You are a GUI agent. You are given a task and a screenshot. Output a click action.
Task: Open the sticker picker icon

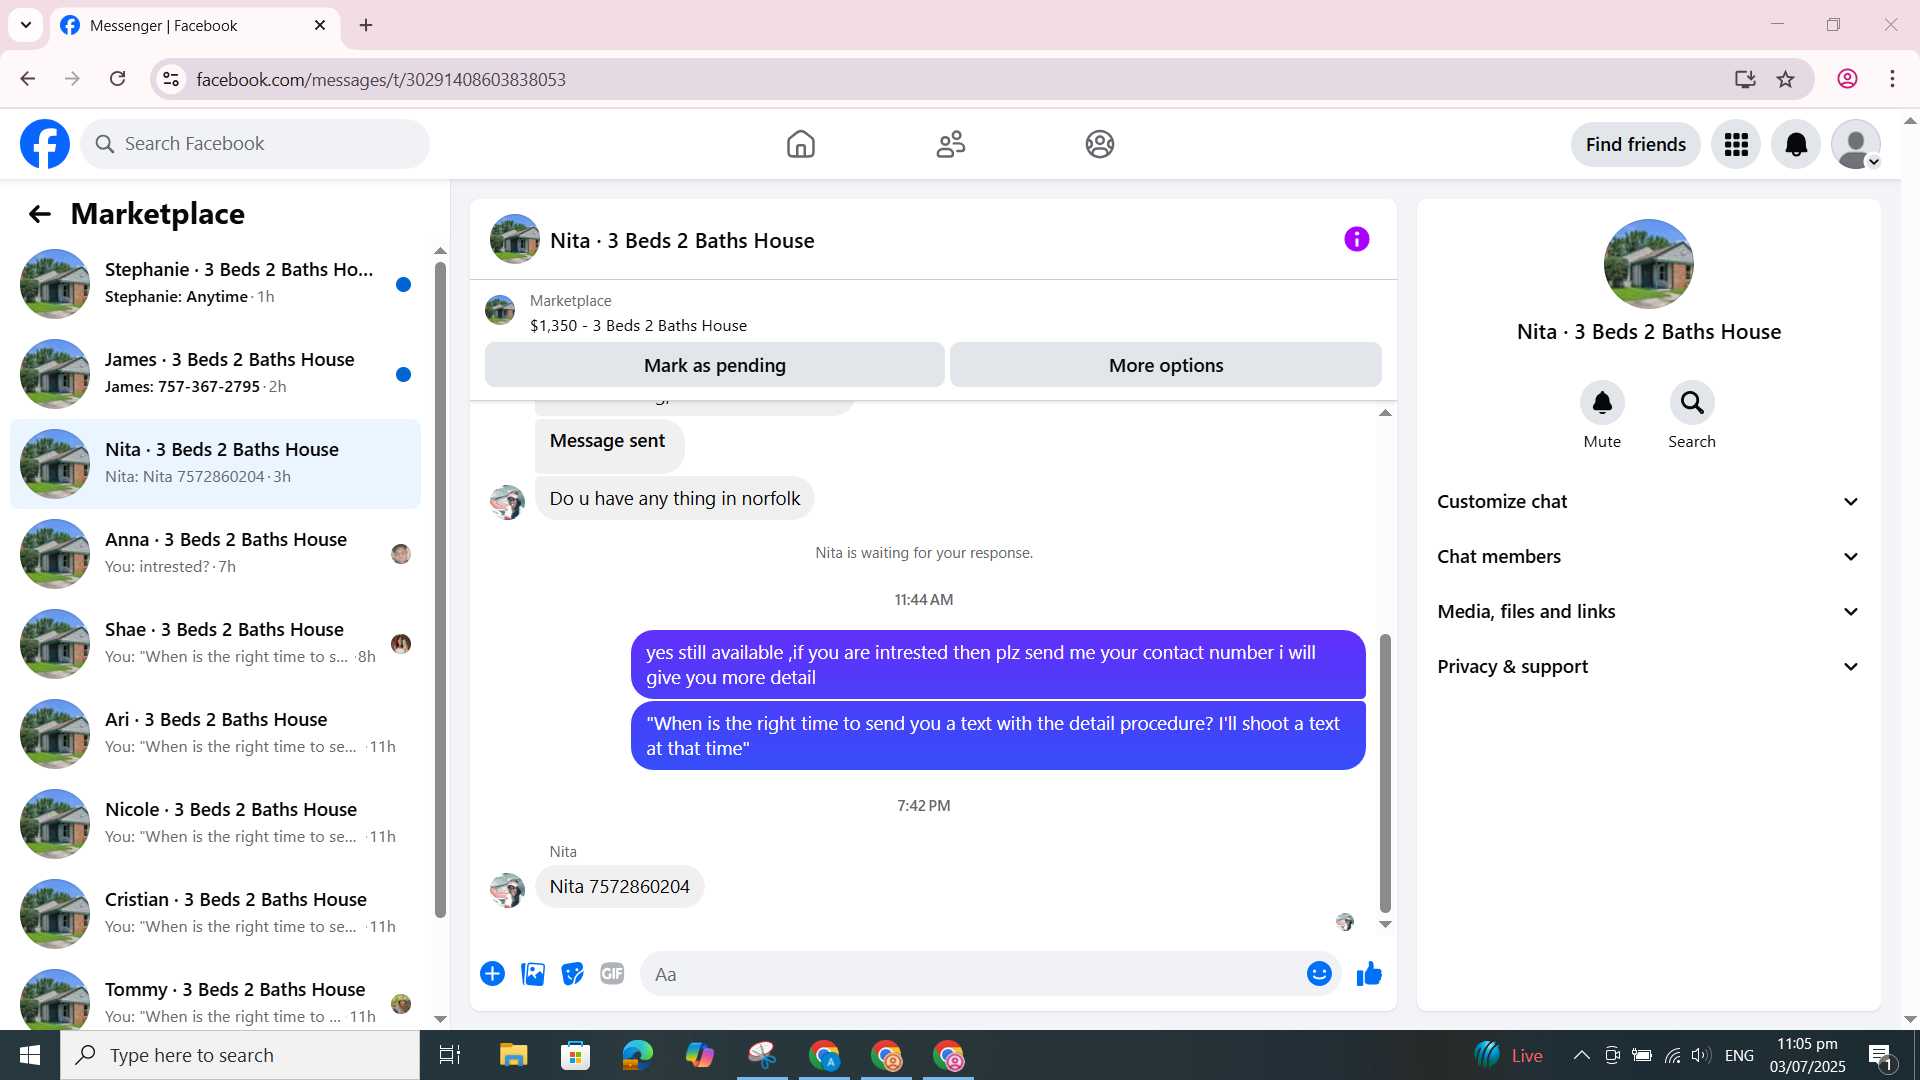point(572,974)
